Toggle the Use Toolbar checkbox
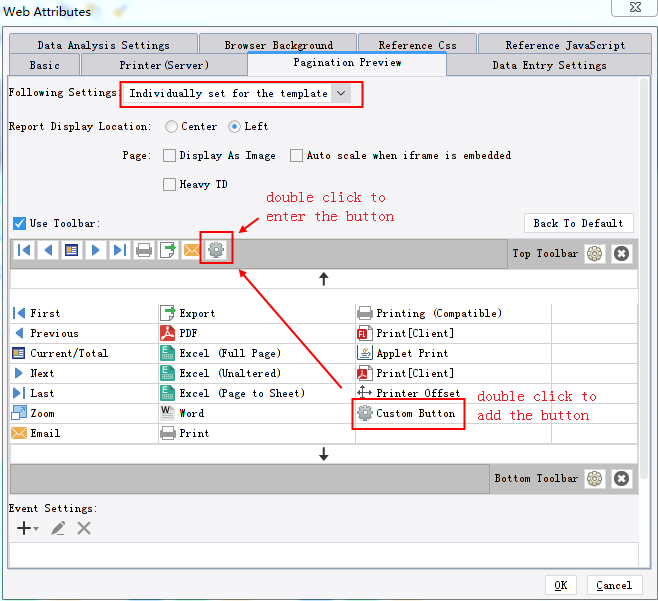Image resolution: width=658 pixels, height=601 pixels. tap(19, 223)
